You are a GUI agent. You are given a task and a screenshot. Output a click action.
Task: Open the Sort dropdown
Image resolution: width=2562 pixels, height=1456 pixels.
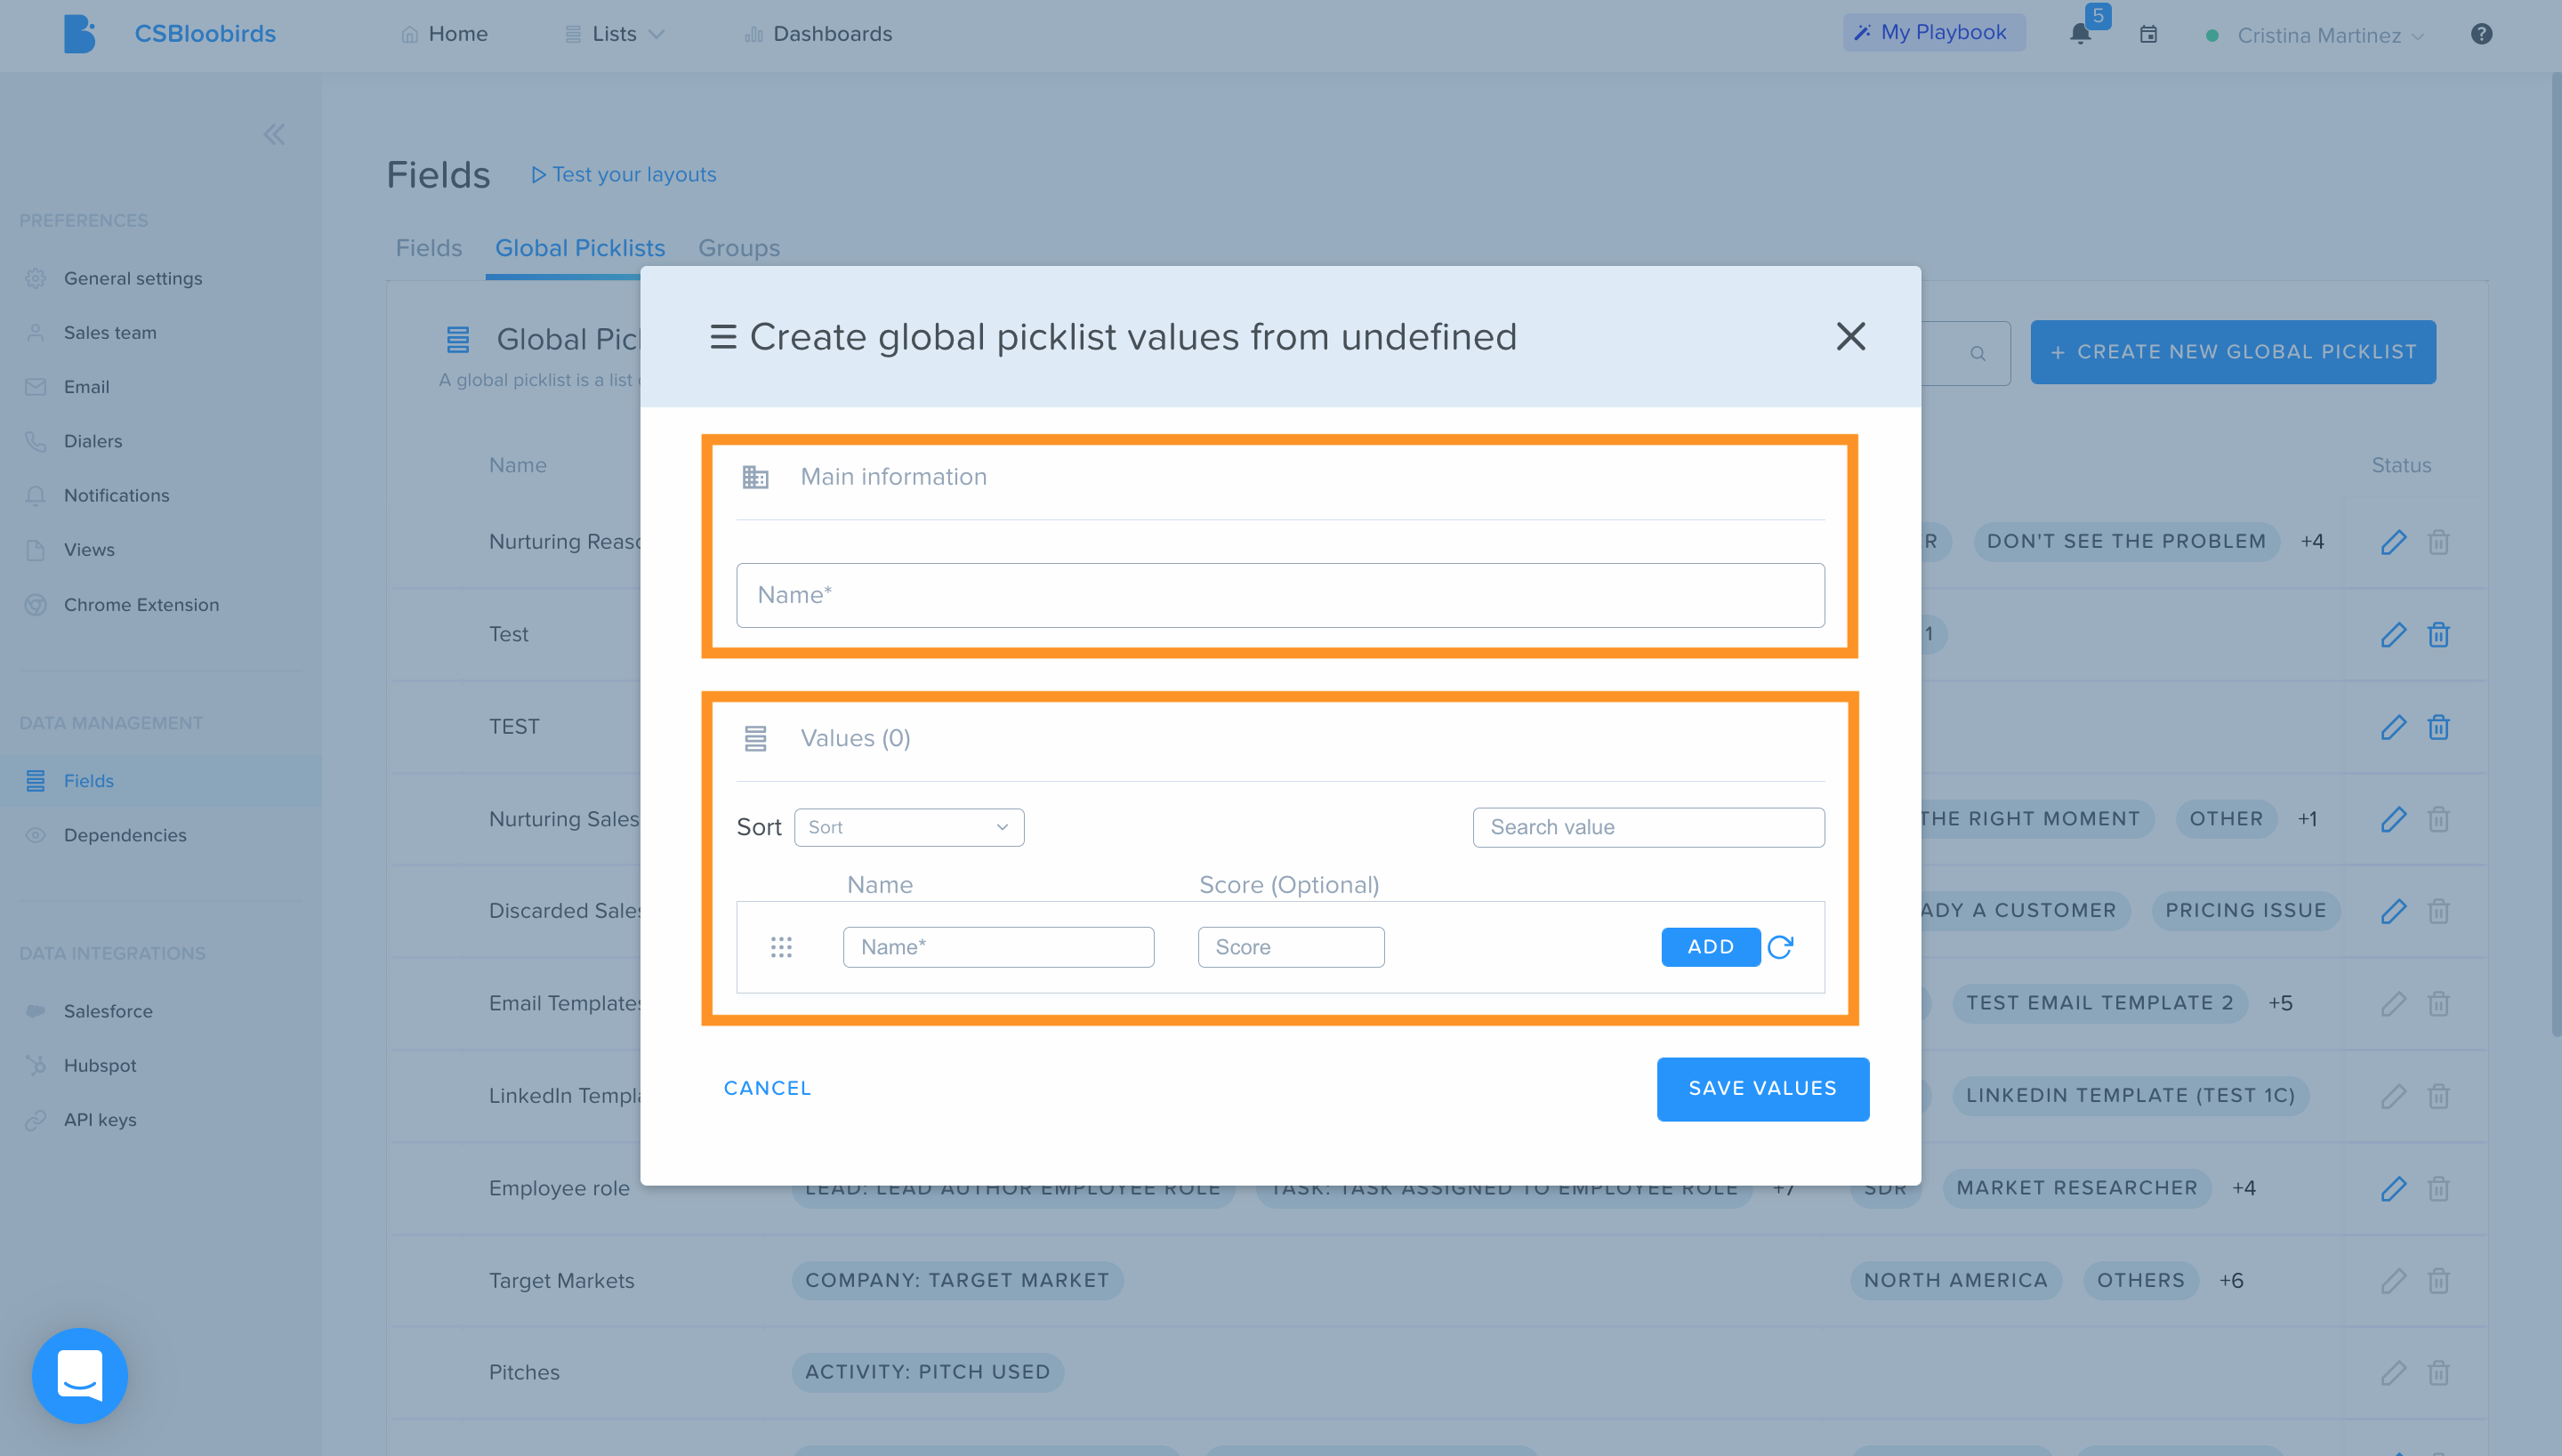[x=908, y=827]
